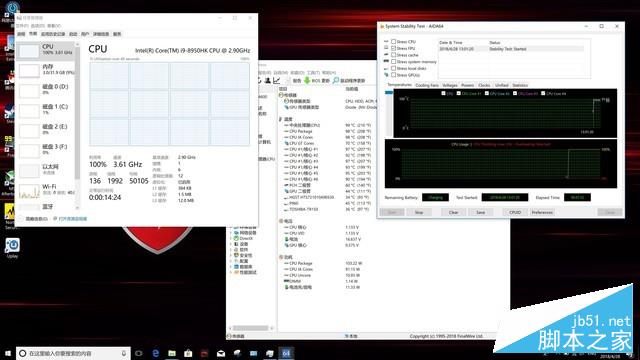Click the AIDA64 icon on the taskbar

(286, 353)
